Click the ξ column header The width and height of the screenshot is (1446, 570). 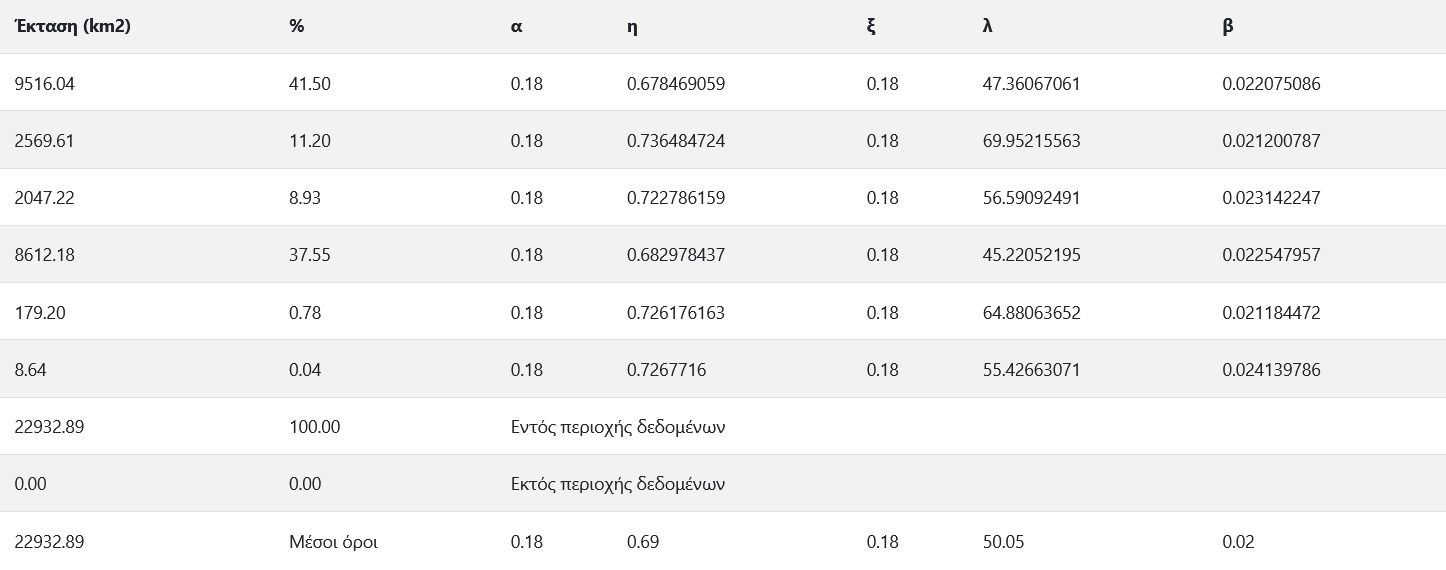[x=871, y=26]
